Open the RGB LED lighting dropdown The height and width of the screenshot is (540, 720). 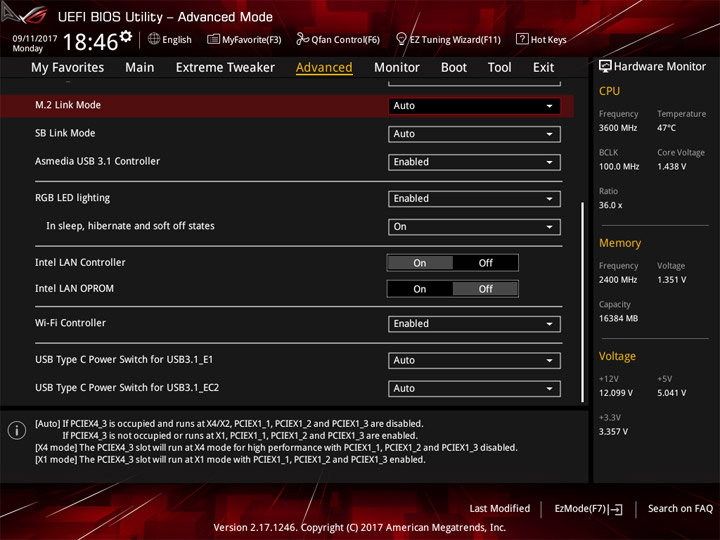click(x=474, y=199)
